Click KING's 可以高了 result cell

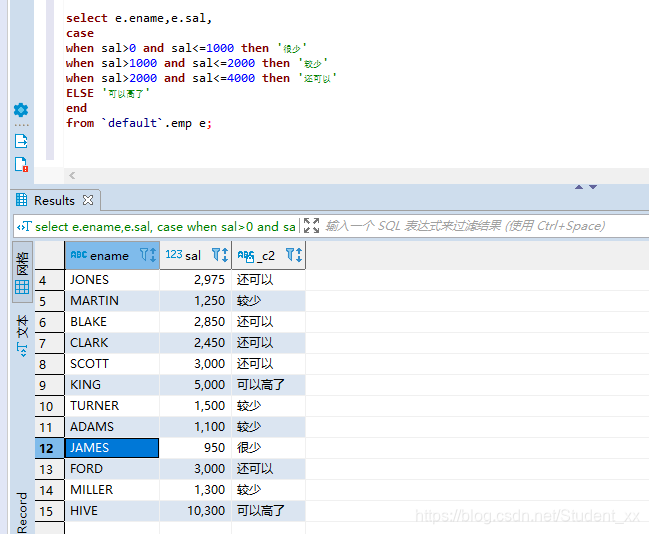tap(268, 385)
